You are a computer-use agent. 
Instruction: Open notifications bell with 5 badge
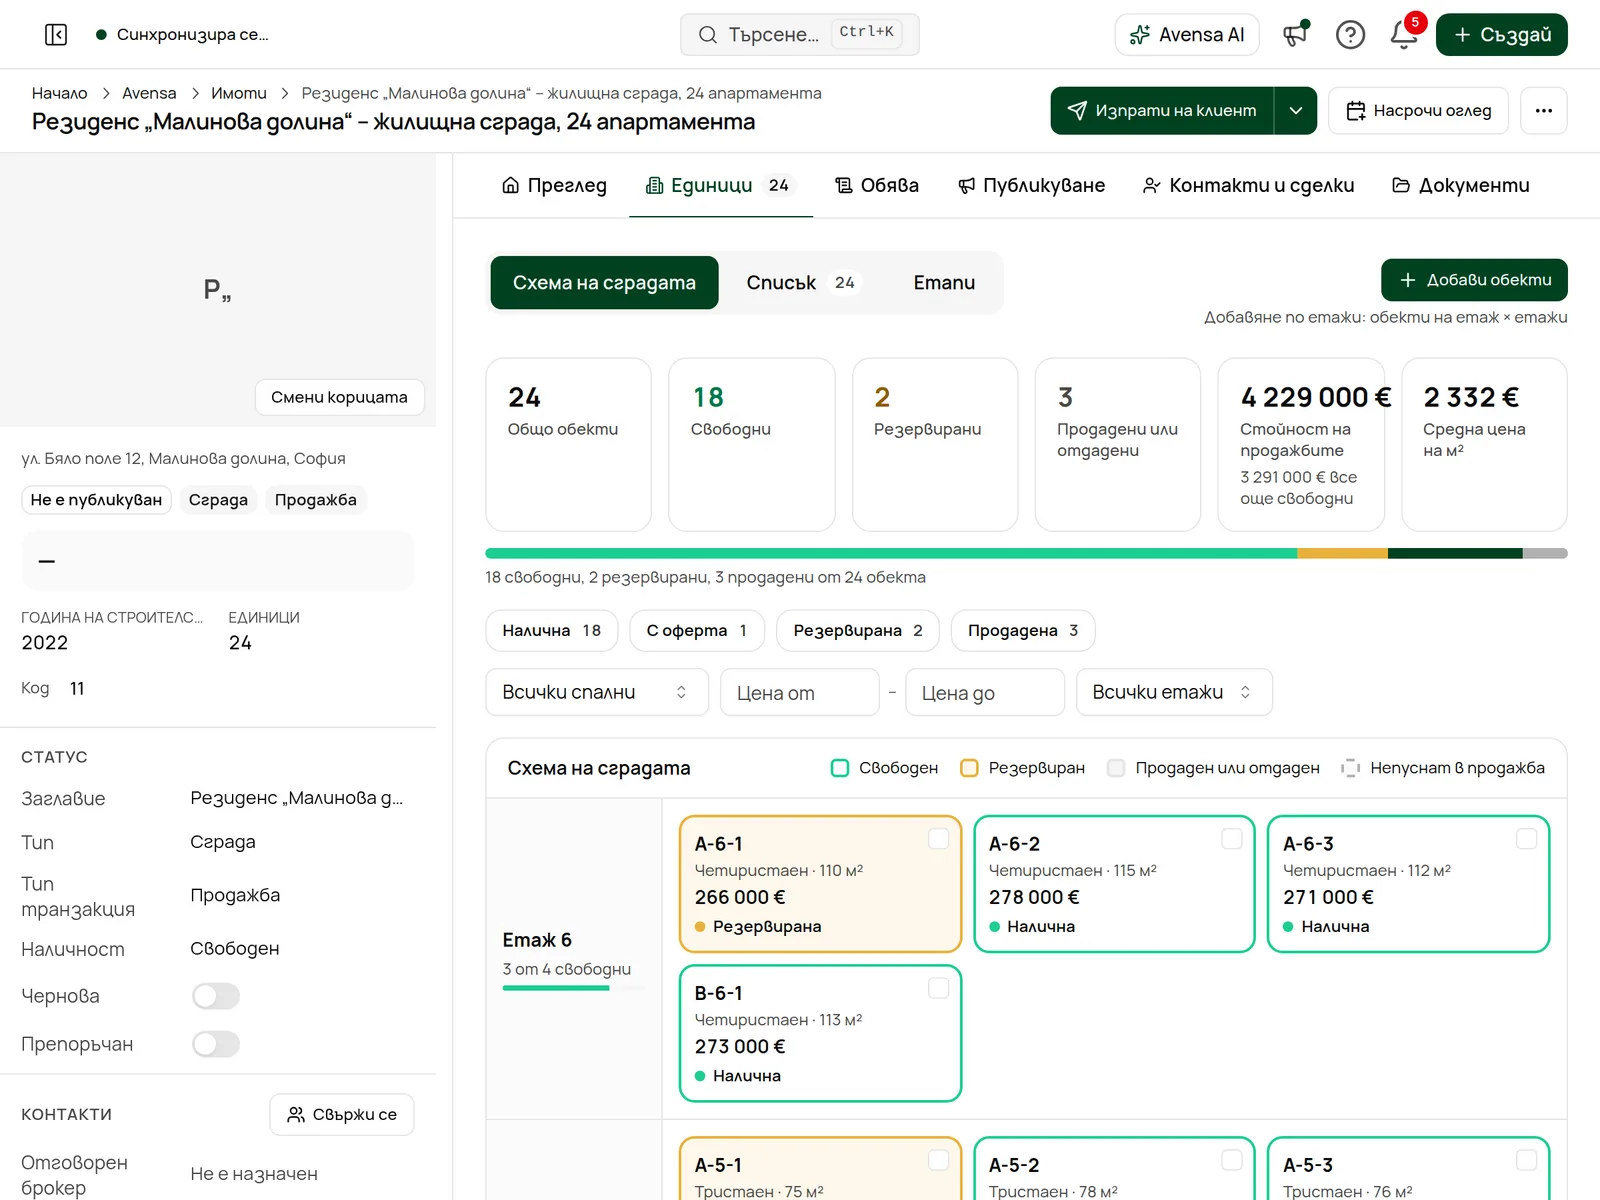point(1405,33)
